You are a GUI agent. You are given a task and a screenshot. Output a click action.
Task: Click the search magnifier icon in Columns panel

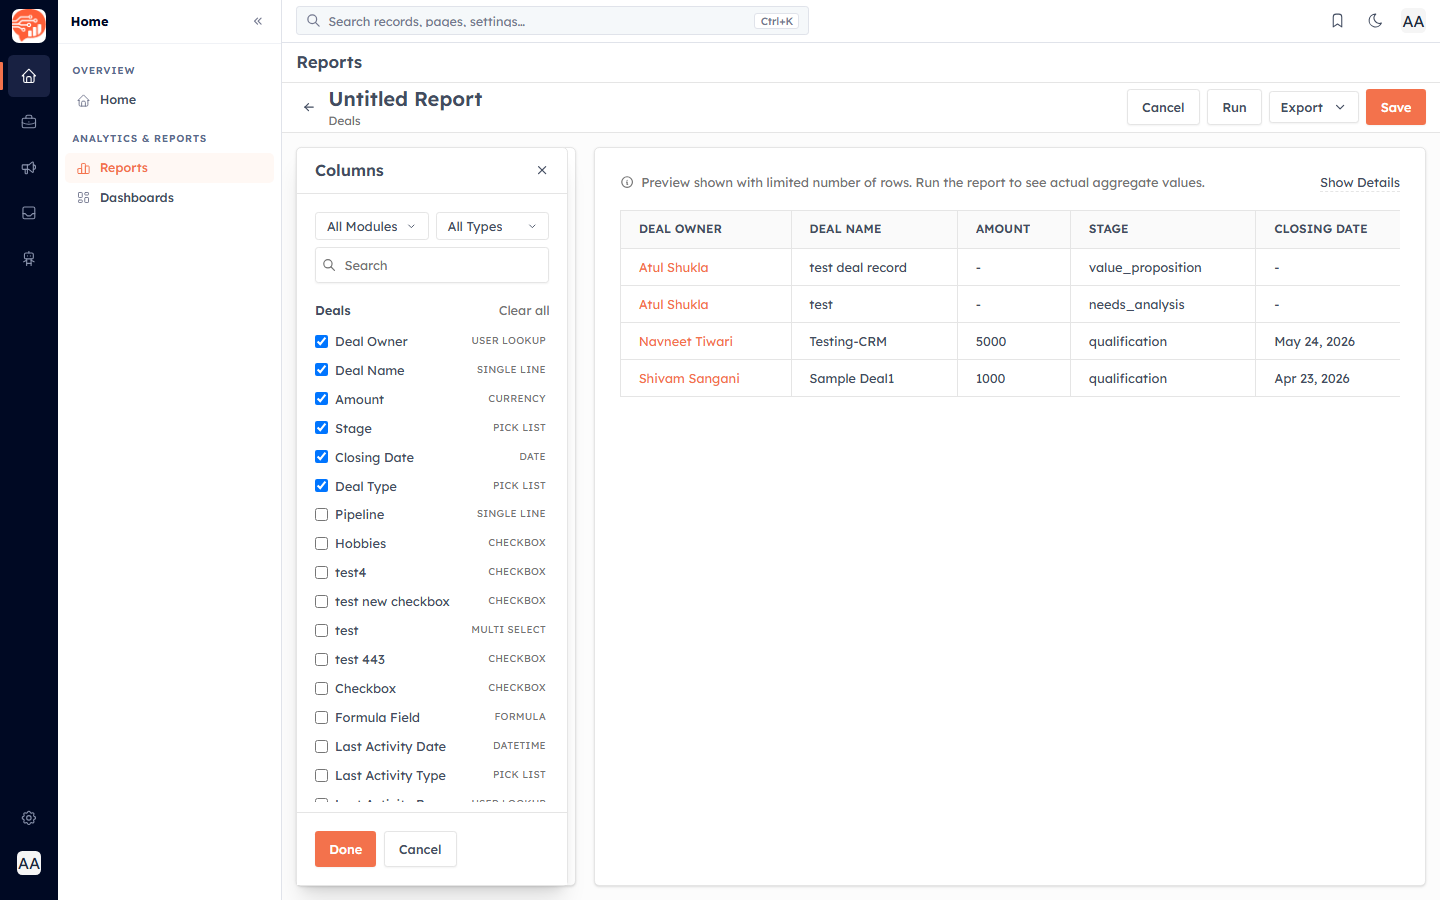[x=329, y=265]
